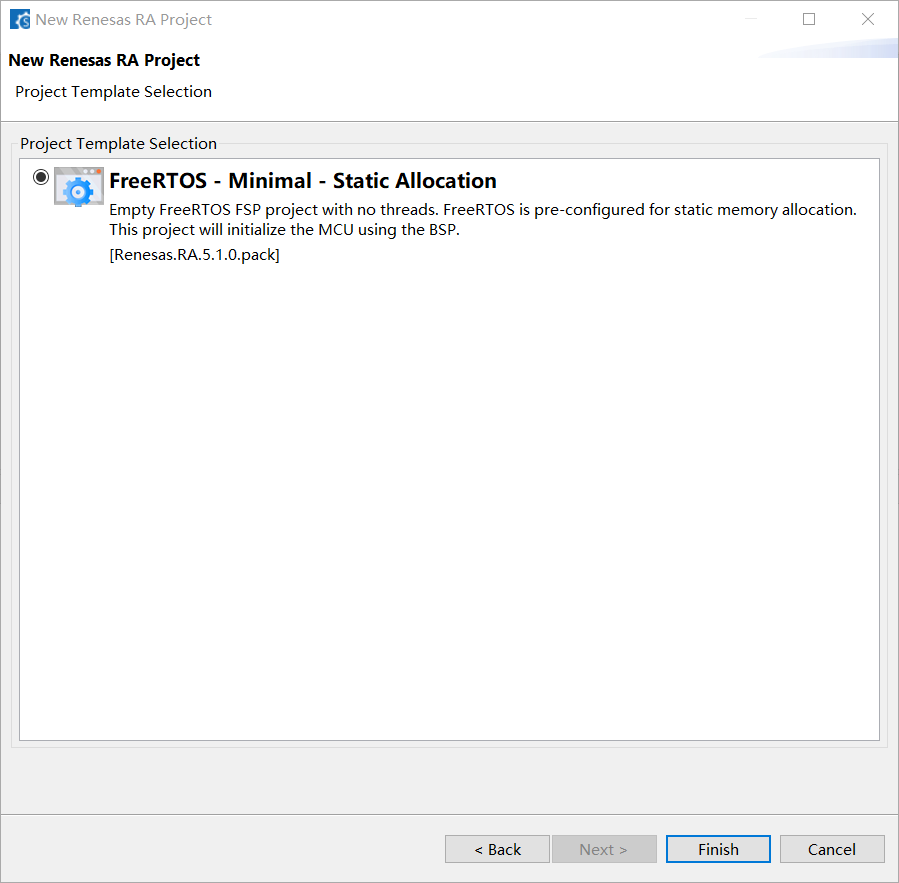Maximize the New Renesas RA Project dialog
Image resolution: width=899 pixels, height=883 pixels.
click(809, 19)
